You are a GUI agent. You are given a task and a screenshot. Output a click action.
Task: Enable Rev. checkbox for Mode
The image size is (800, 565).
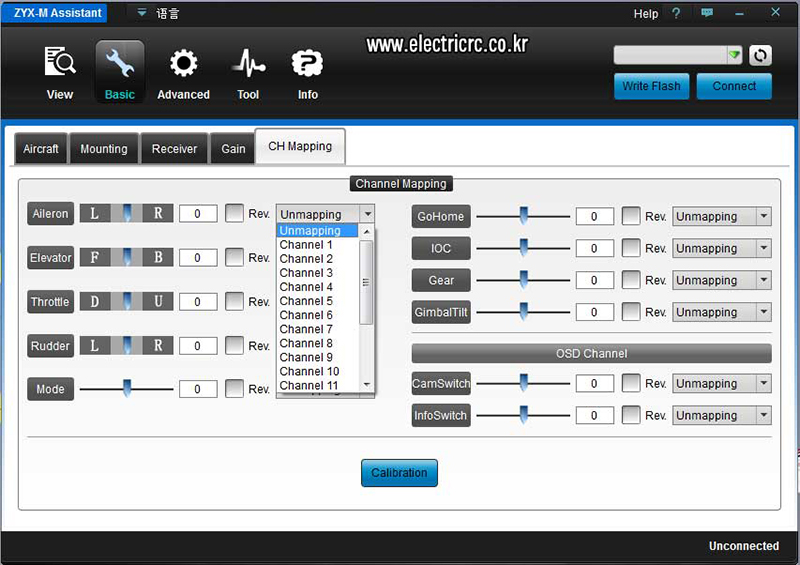234,389
